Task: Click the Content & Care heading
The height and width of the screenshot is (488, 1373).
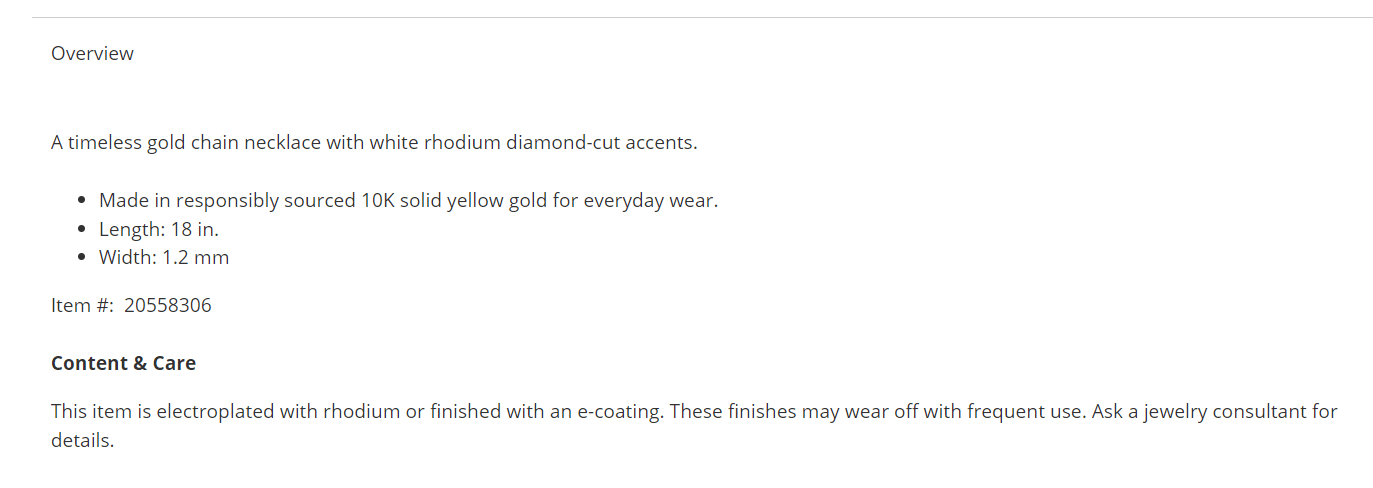Action: tap(123, 363)
